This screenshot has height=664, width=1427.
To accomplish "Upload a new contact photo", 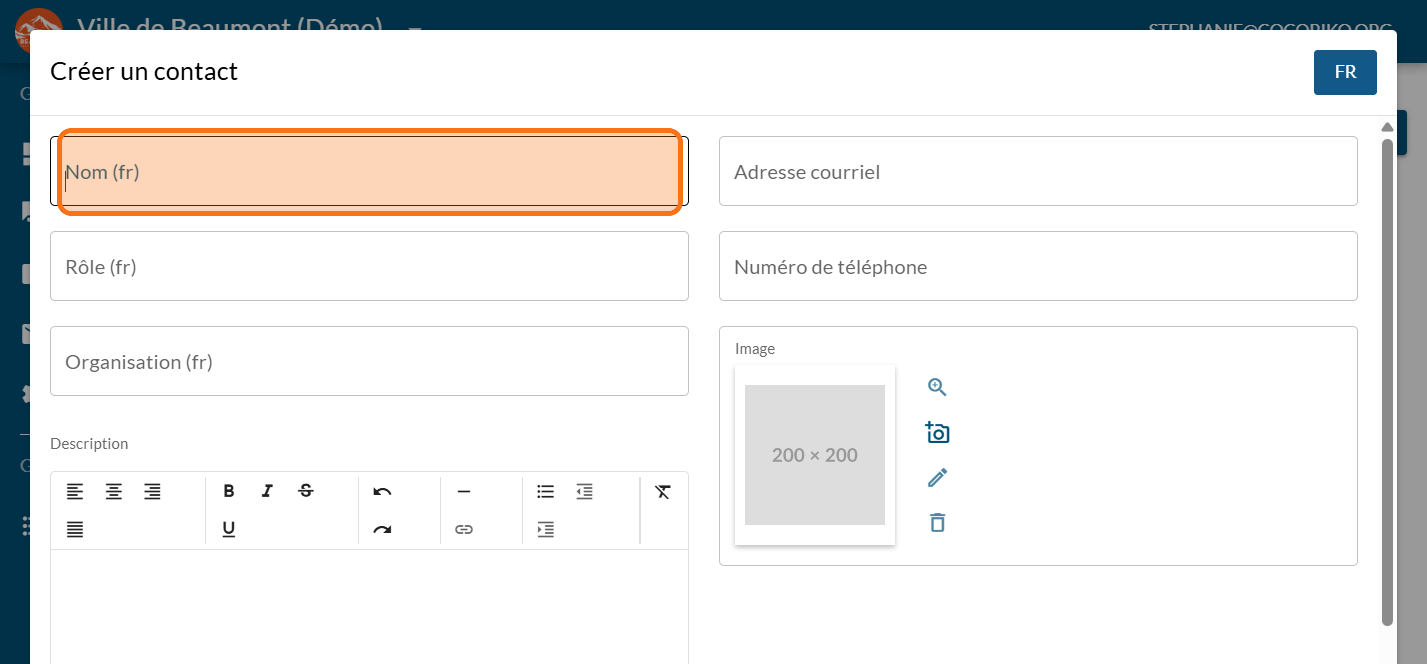I will click(937, 433).
